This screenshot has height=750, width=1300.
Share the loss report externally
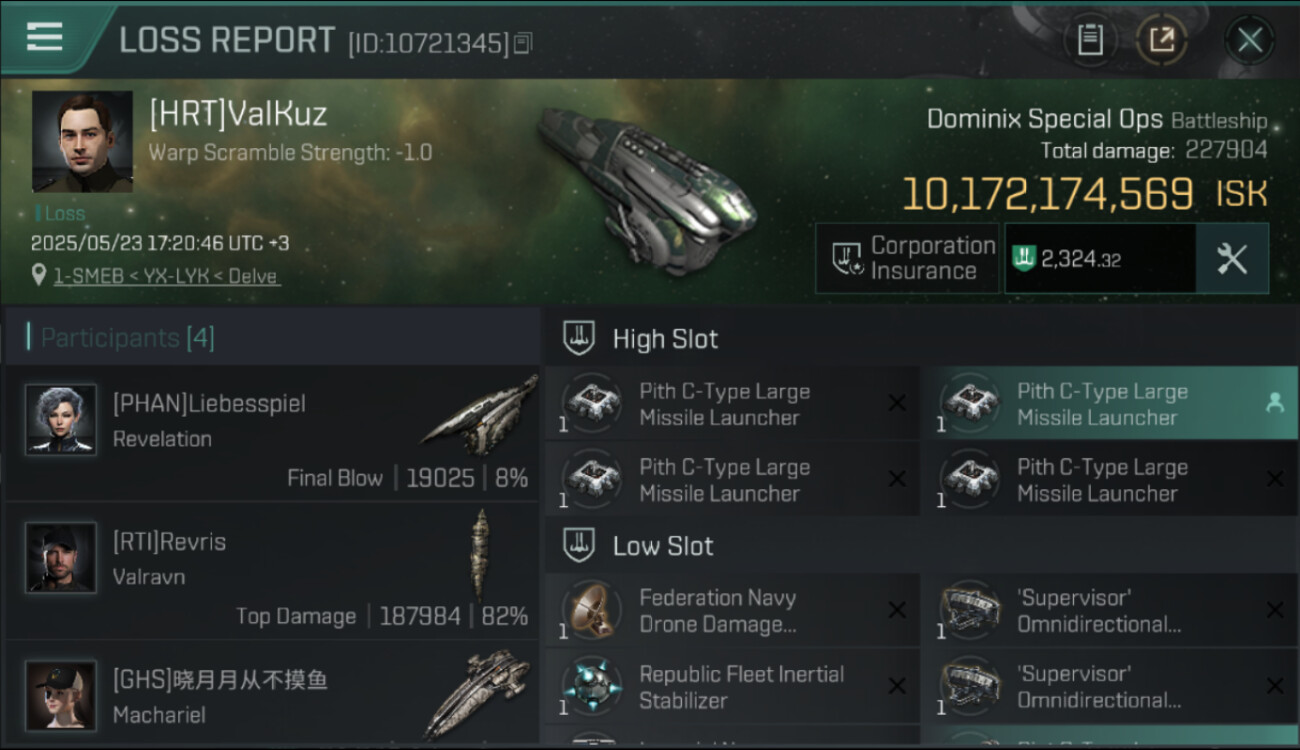(1161, 40)
